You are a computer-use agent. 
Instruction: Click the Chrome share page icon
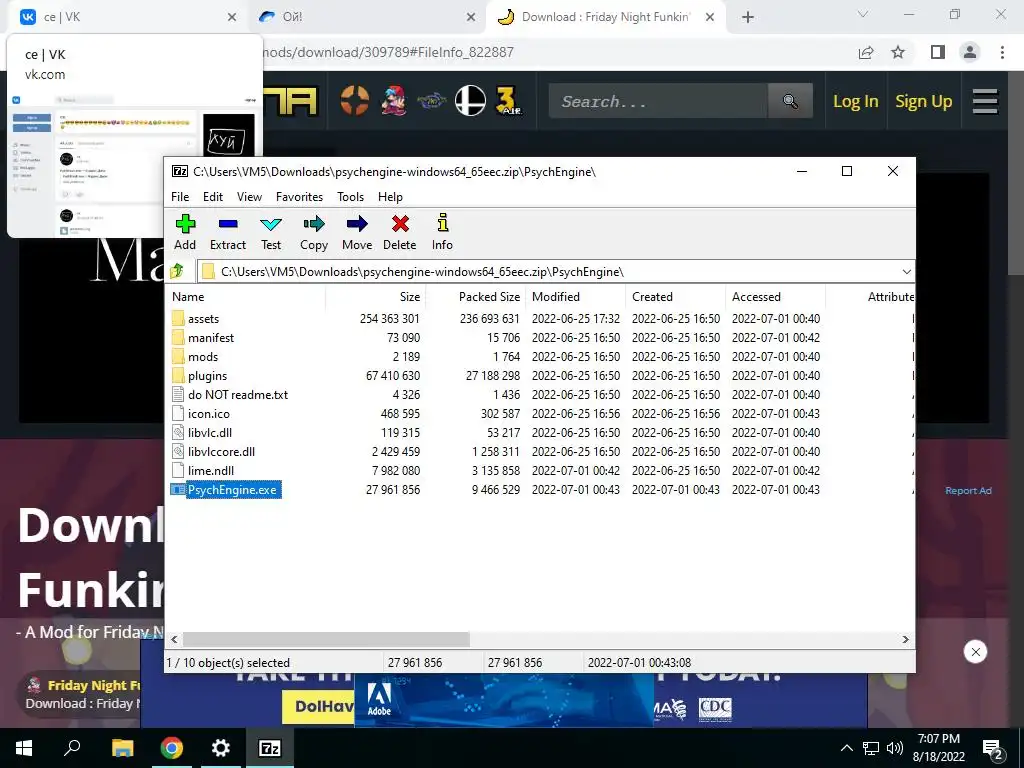point(866,52)
